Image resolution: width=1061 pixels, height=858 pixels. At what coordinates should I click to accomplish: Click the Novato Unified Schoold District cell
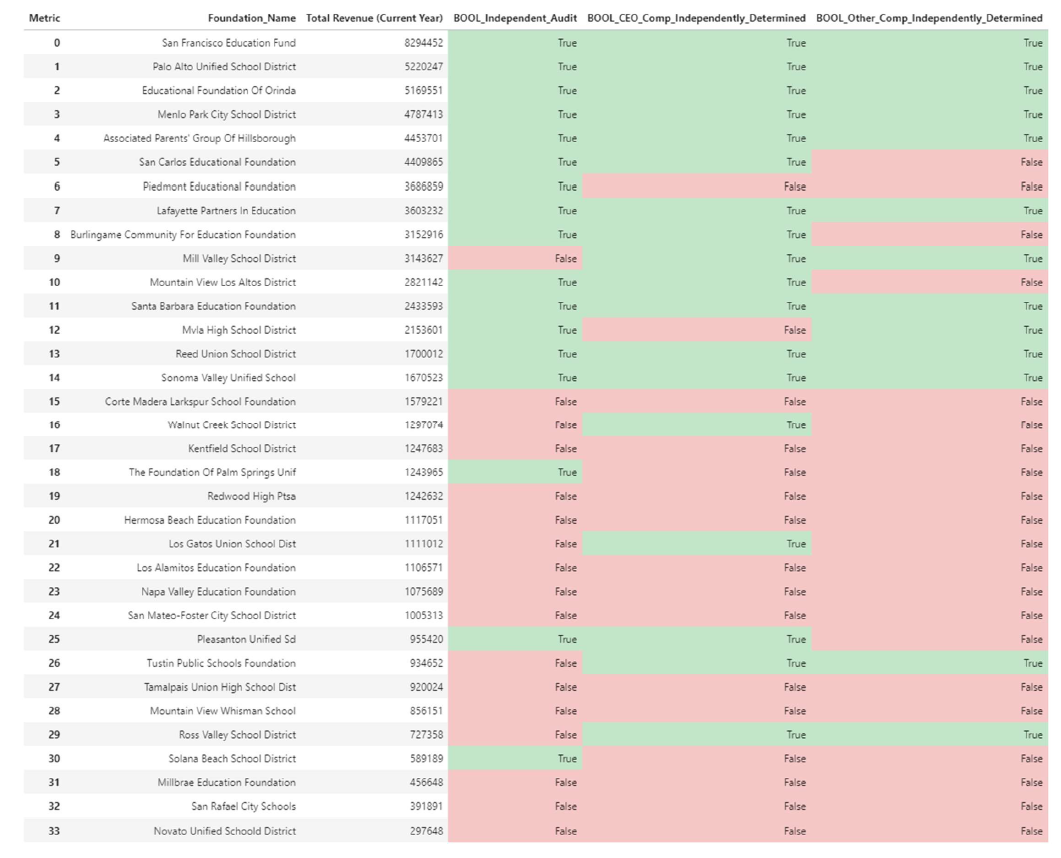pos(225,831)
